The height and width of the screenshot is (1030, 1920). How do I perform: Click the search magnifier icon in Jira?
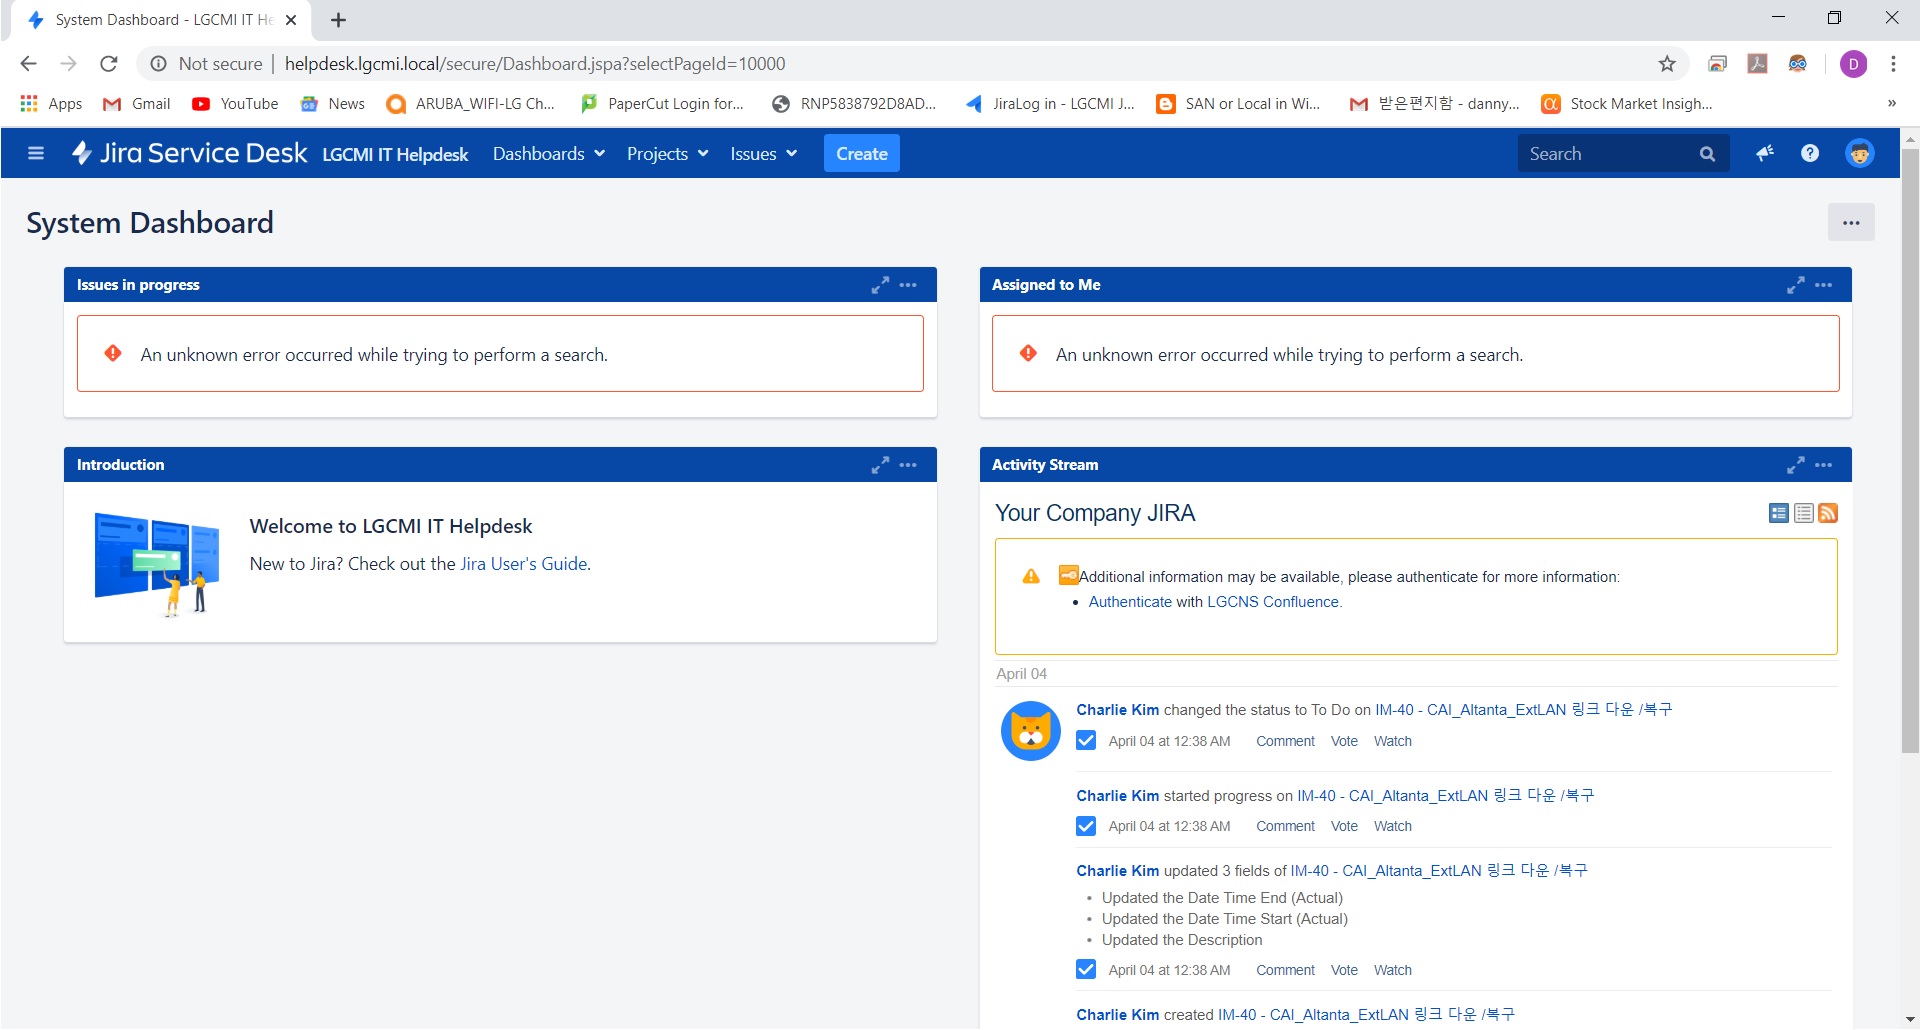coord(1707,154)
